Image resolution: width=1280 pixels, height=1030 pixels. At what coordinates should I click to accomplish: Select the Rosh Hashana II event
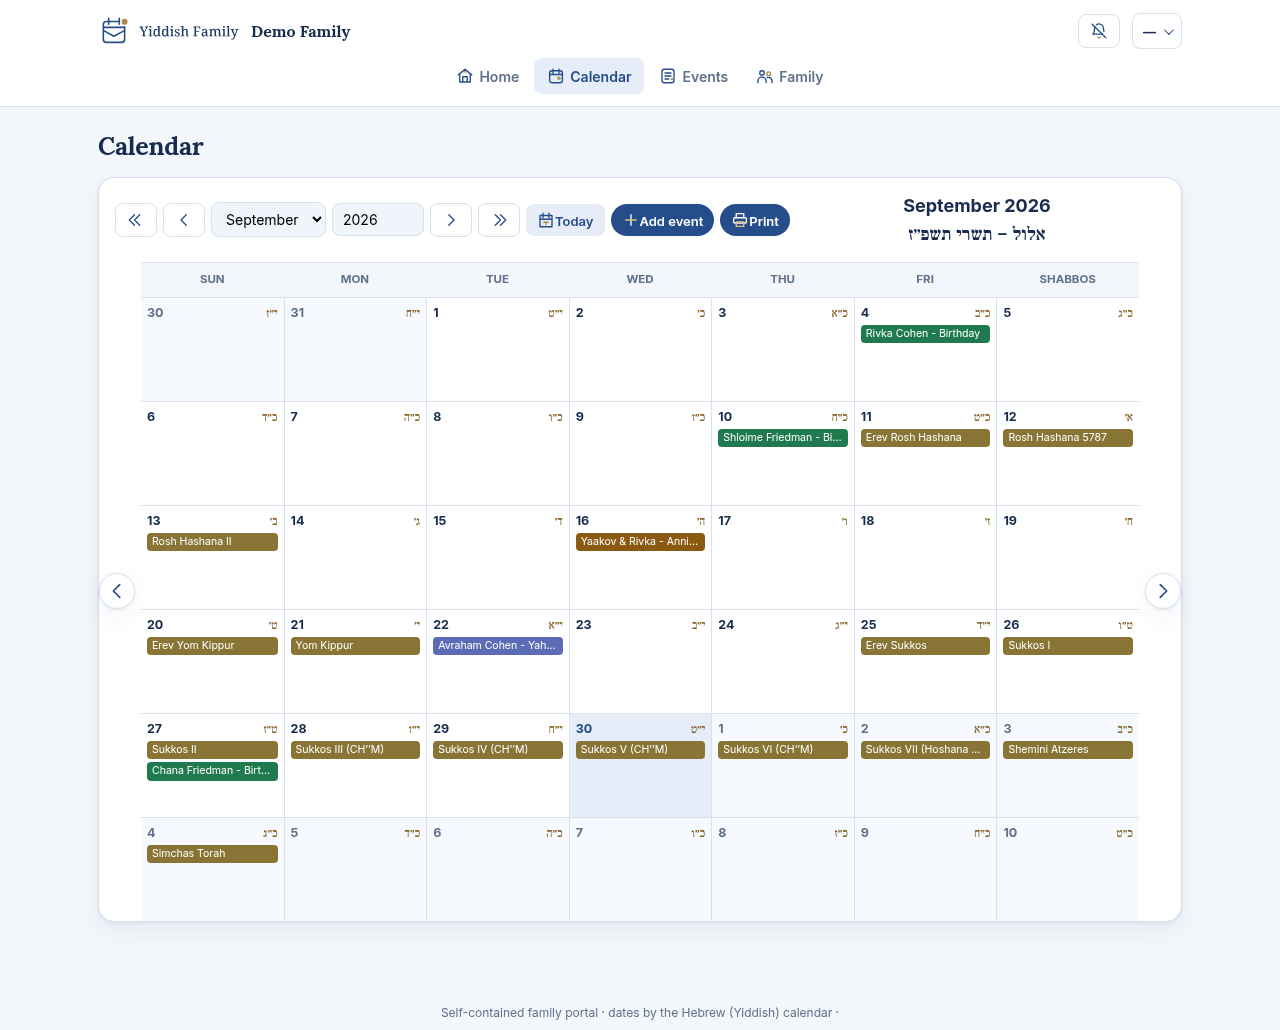point(212,542)
